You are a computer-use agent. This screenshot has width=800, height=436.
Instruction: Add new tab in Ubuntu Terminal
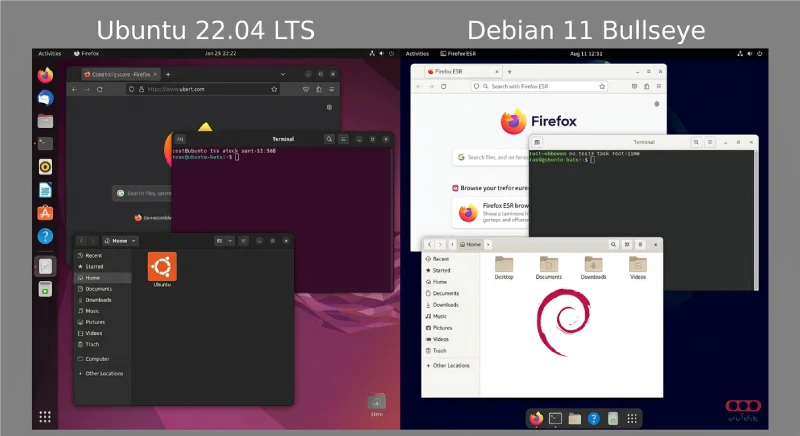180,139
